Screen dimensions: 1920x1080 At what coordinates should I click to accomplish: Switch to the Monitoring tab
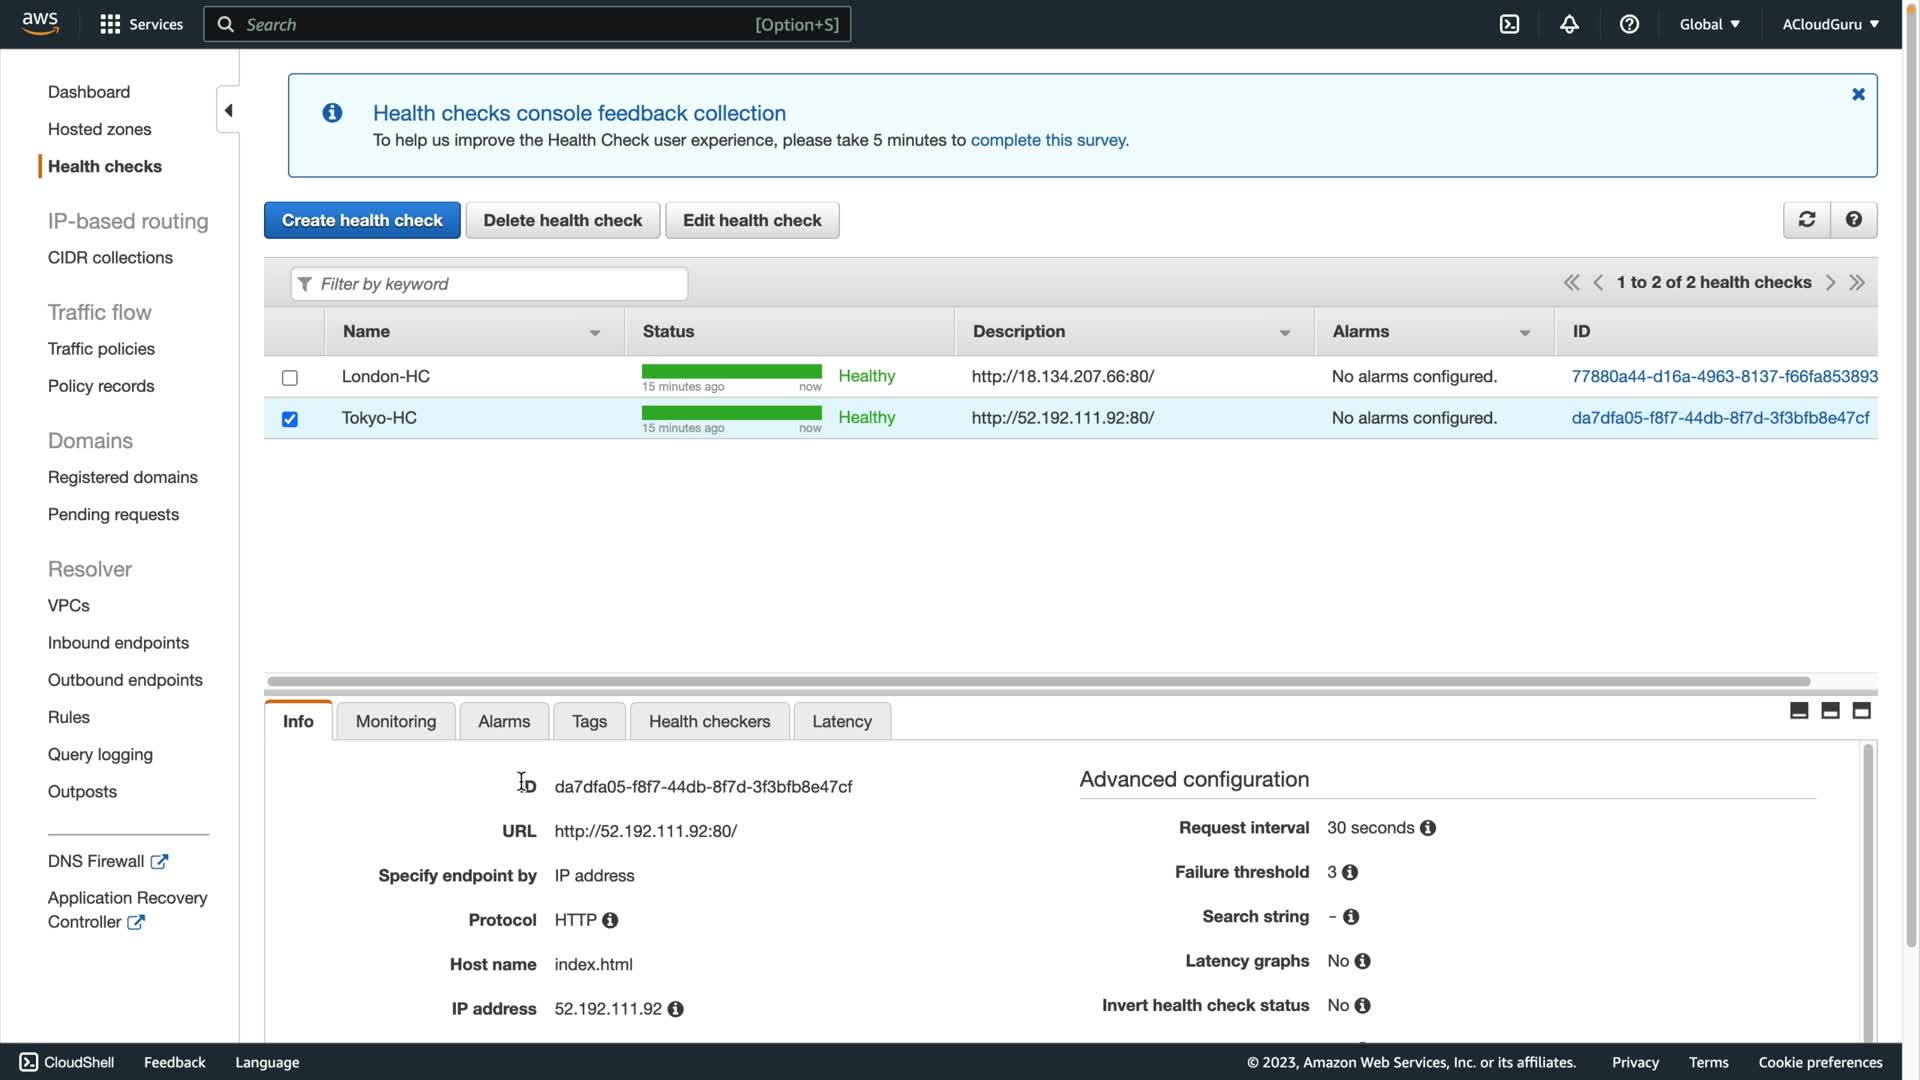click(x=395, y=721)
